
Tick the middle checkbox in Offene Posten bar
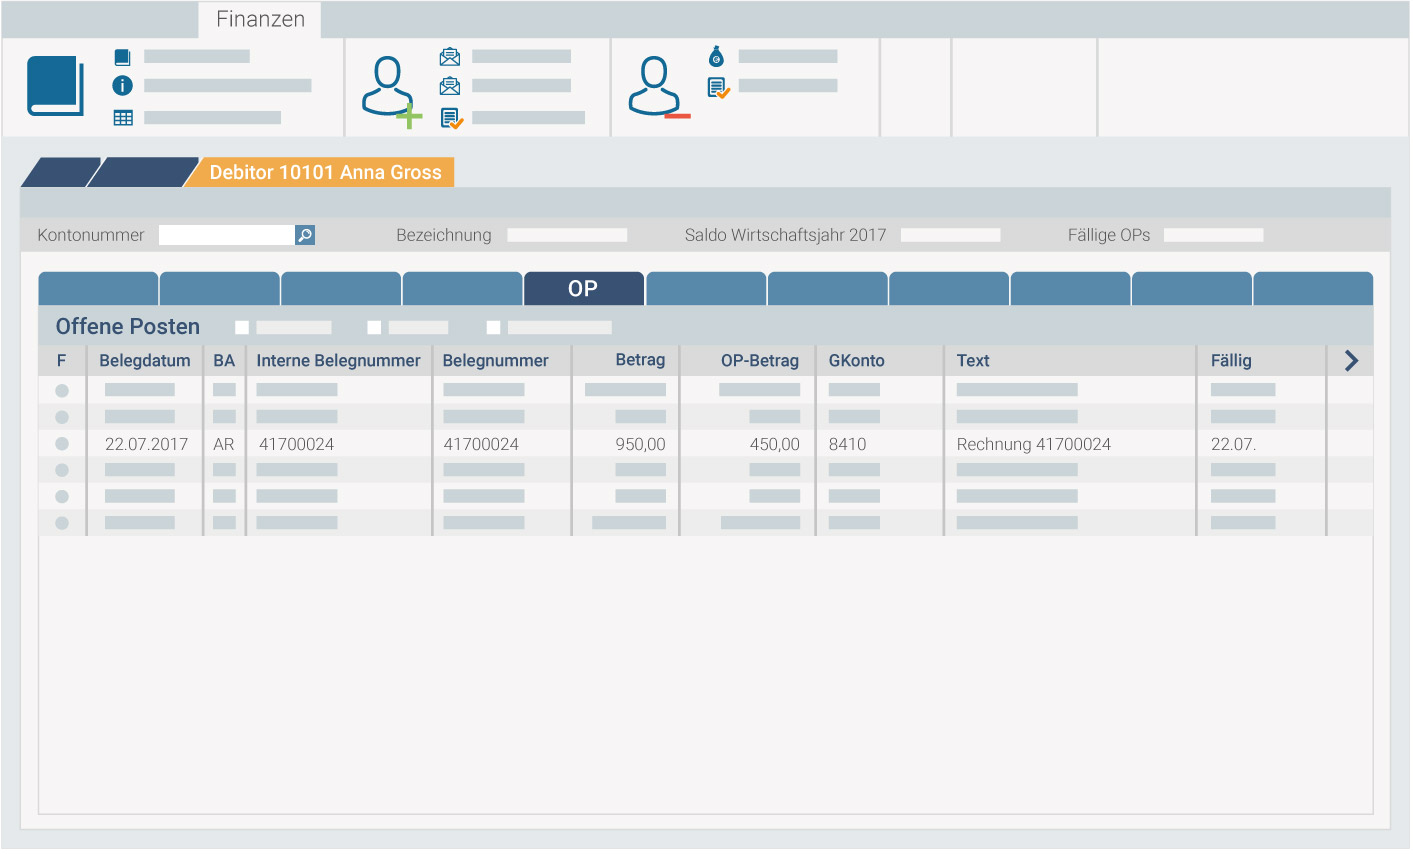click(x=374, y=327)
